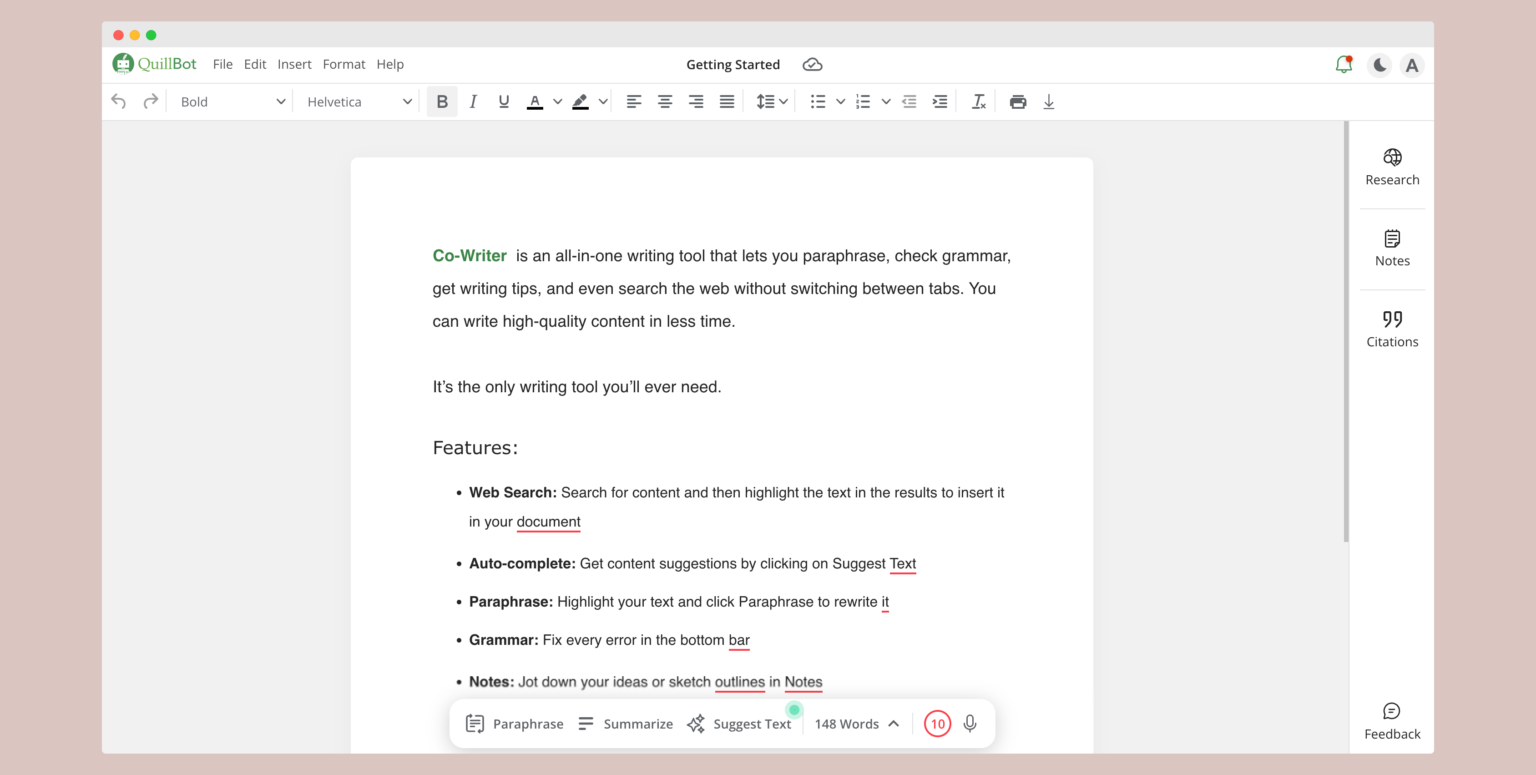1536x775 pixels.
Task: Open the Citations panel
Action: pos(1392,329)
